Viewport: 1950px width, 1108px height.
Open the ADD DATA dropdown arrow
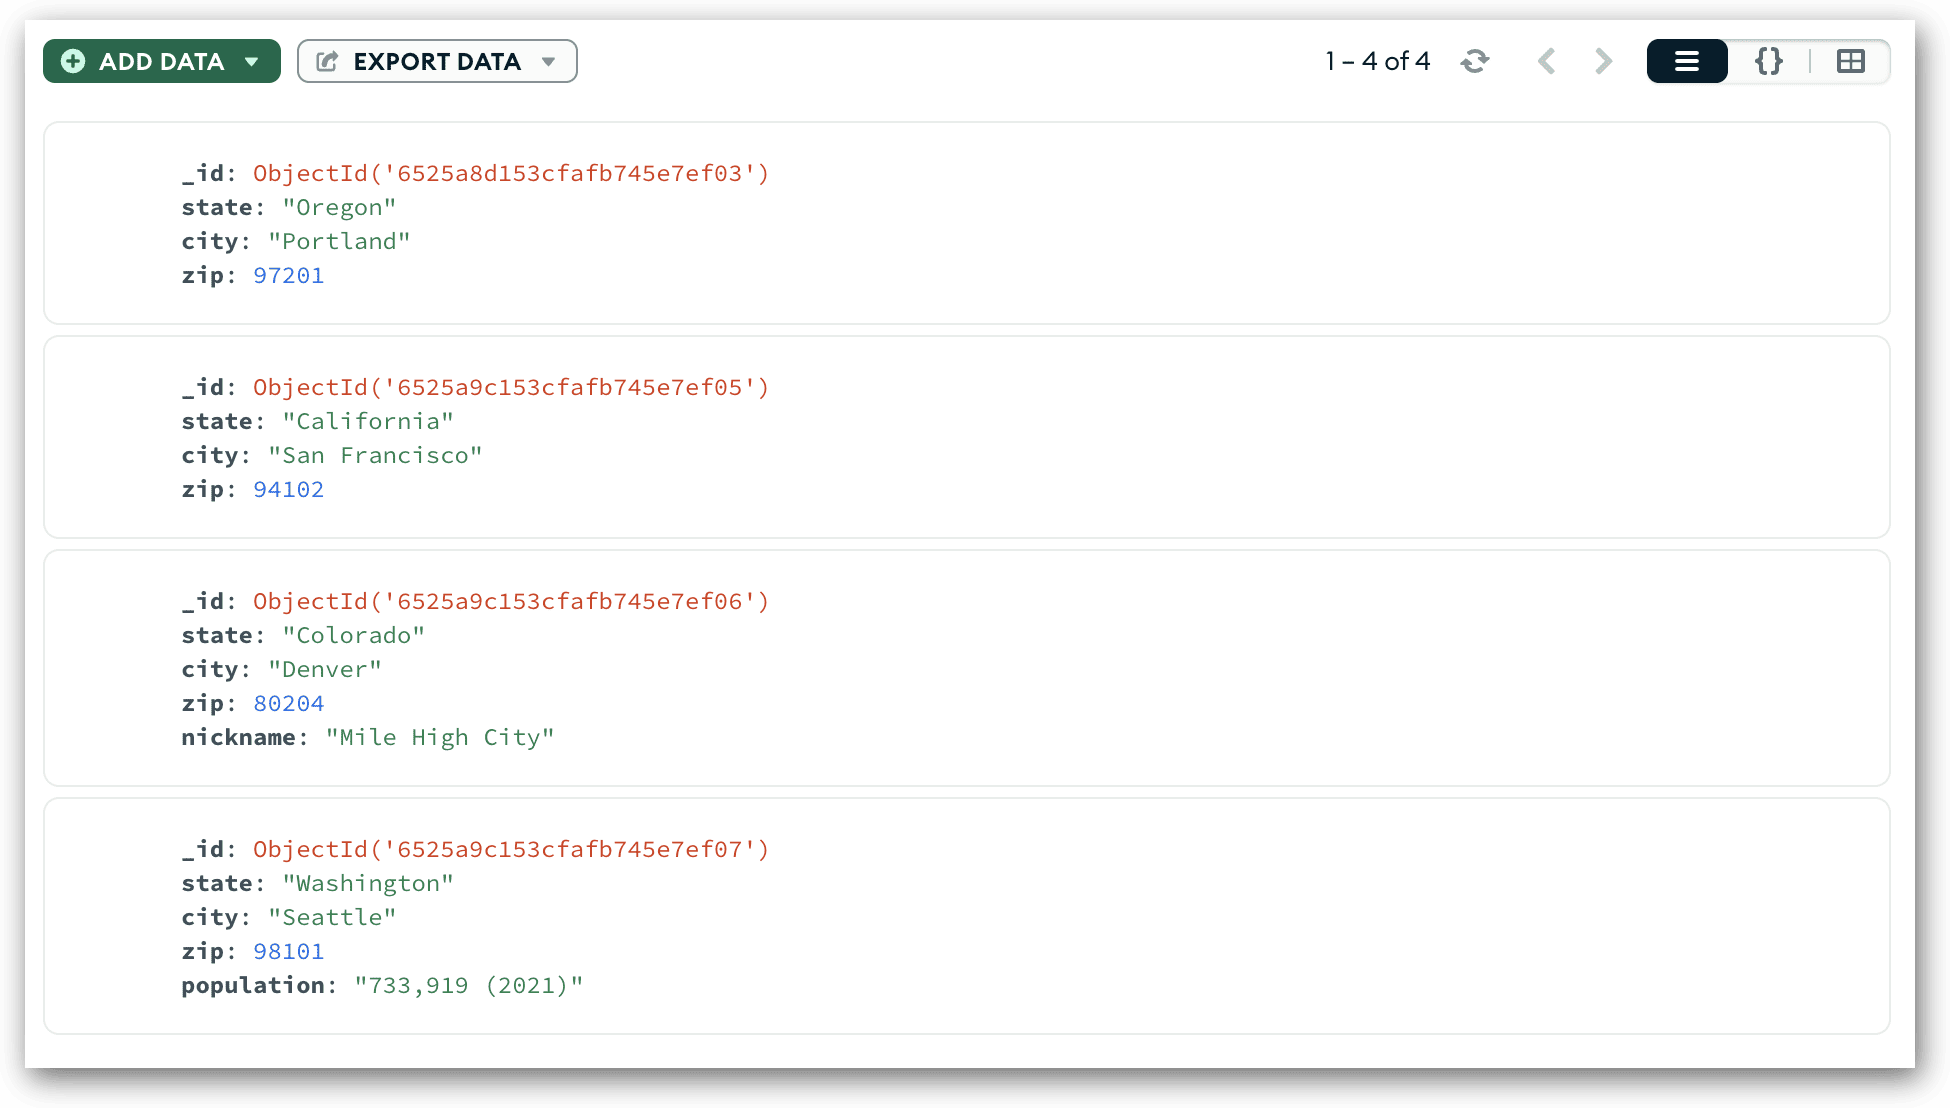[x=252, y=62]
